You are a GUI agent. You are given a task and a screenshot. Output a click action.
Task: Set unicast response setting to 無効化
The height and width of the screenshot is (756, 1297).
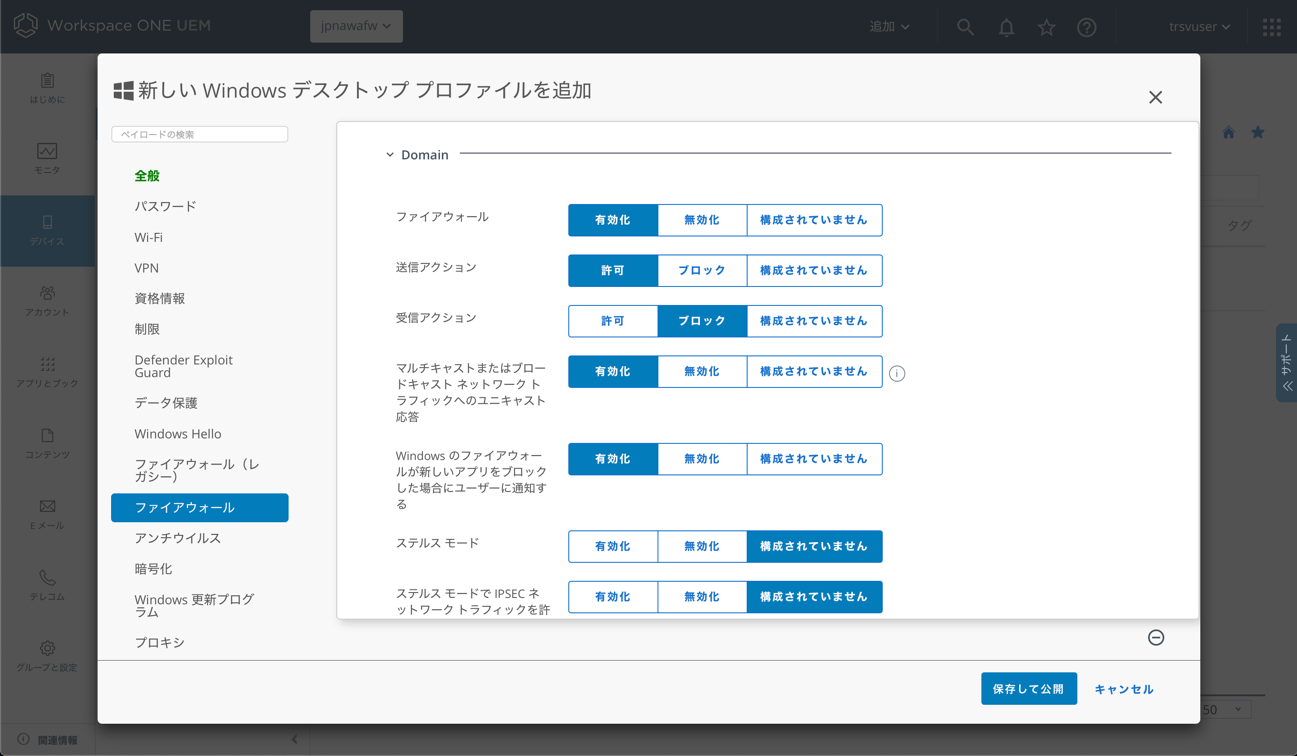tap(701, 371)
